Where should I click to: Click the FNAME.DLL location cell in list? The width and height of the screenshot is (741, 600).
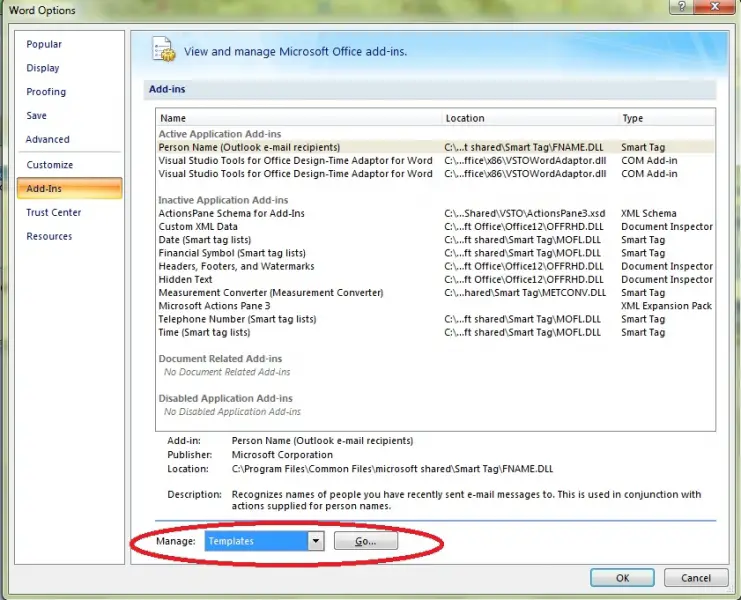tap(524, 147)
